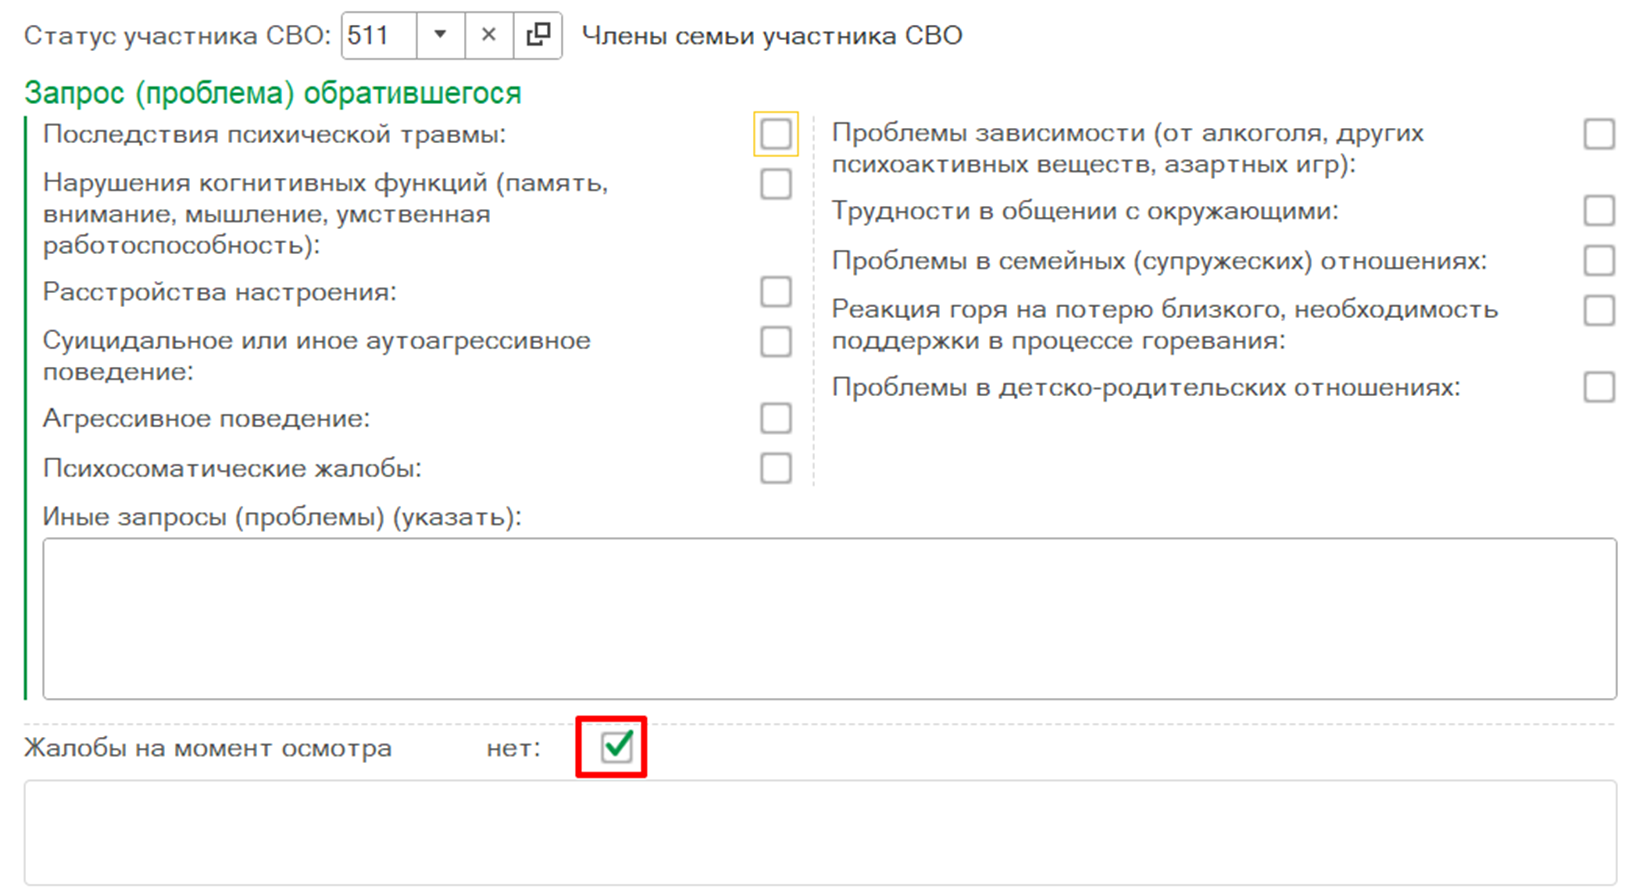Open the Статус участника СВО record form
Image resolution: width=1632 pixels, height=891 pixels.
click(538, 35)
